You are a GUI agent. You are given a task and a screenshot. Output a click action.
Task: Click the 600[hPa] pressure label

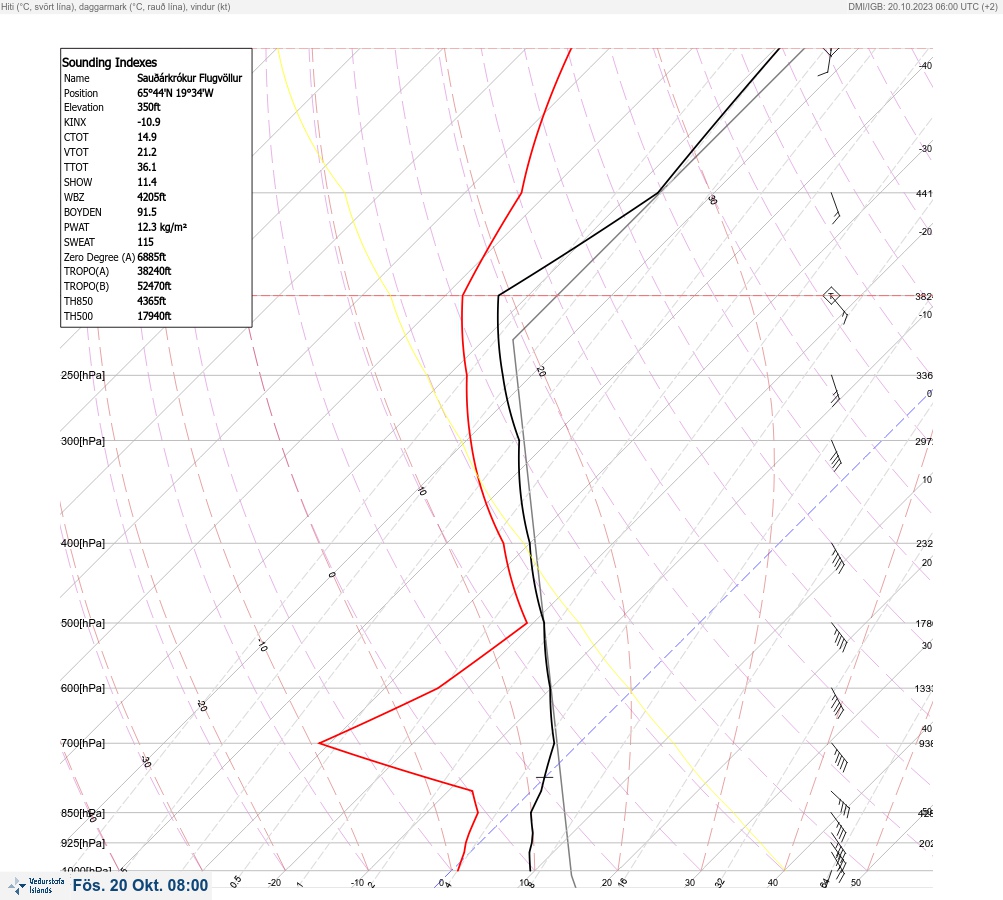[x=83, y=688]
